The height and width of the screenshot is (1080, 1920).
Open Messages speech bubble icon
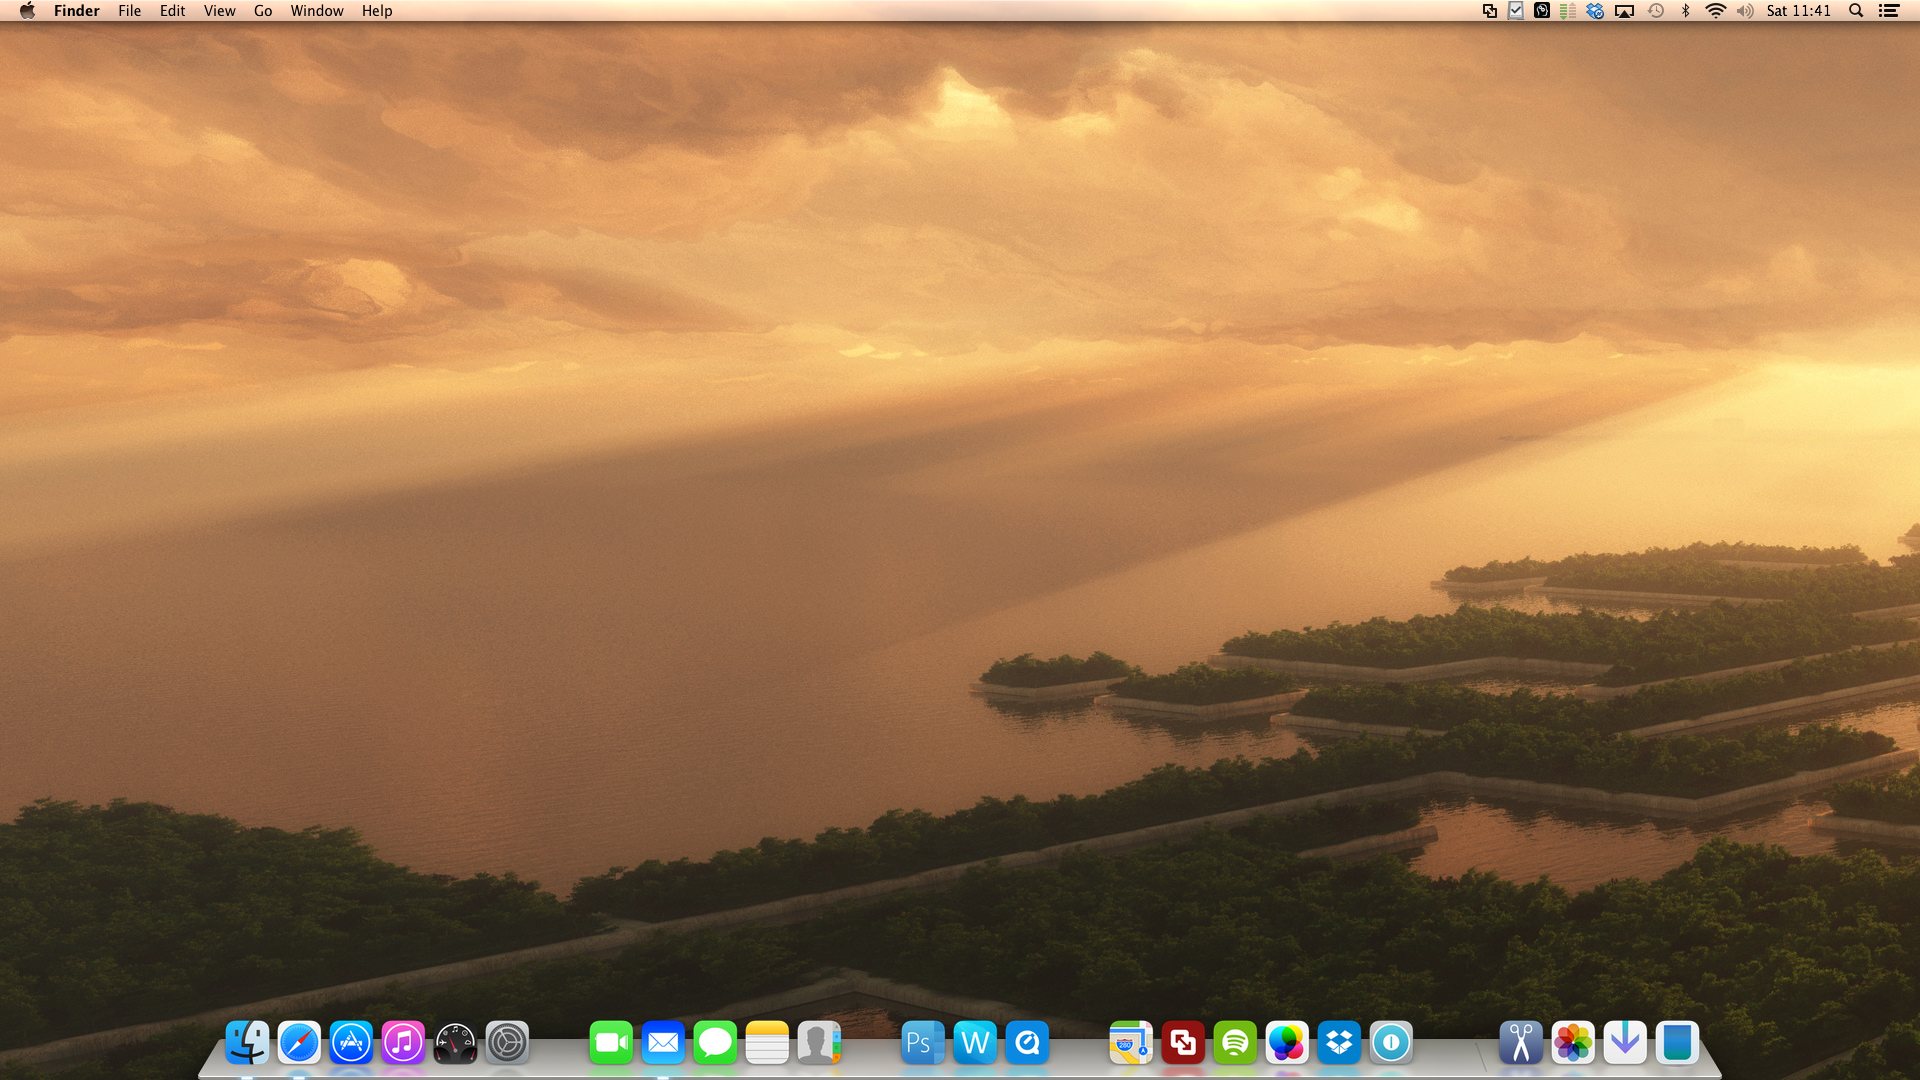[715, 1043]
